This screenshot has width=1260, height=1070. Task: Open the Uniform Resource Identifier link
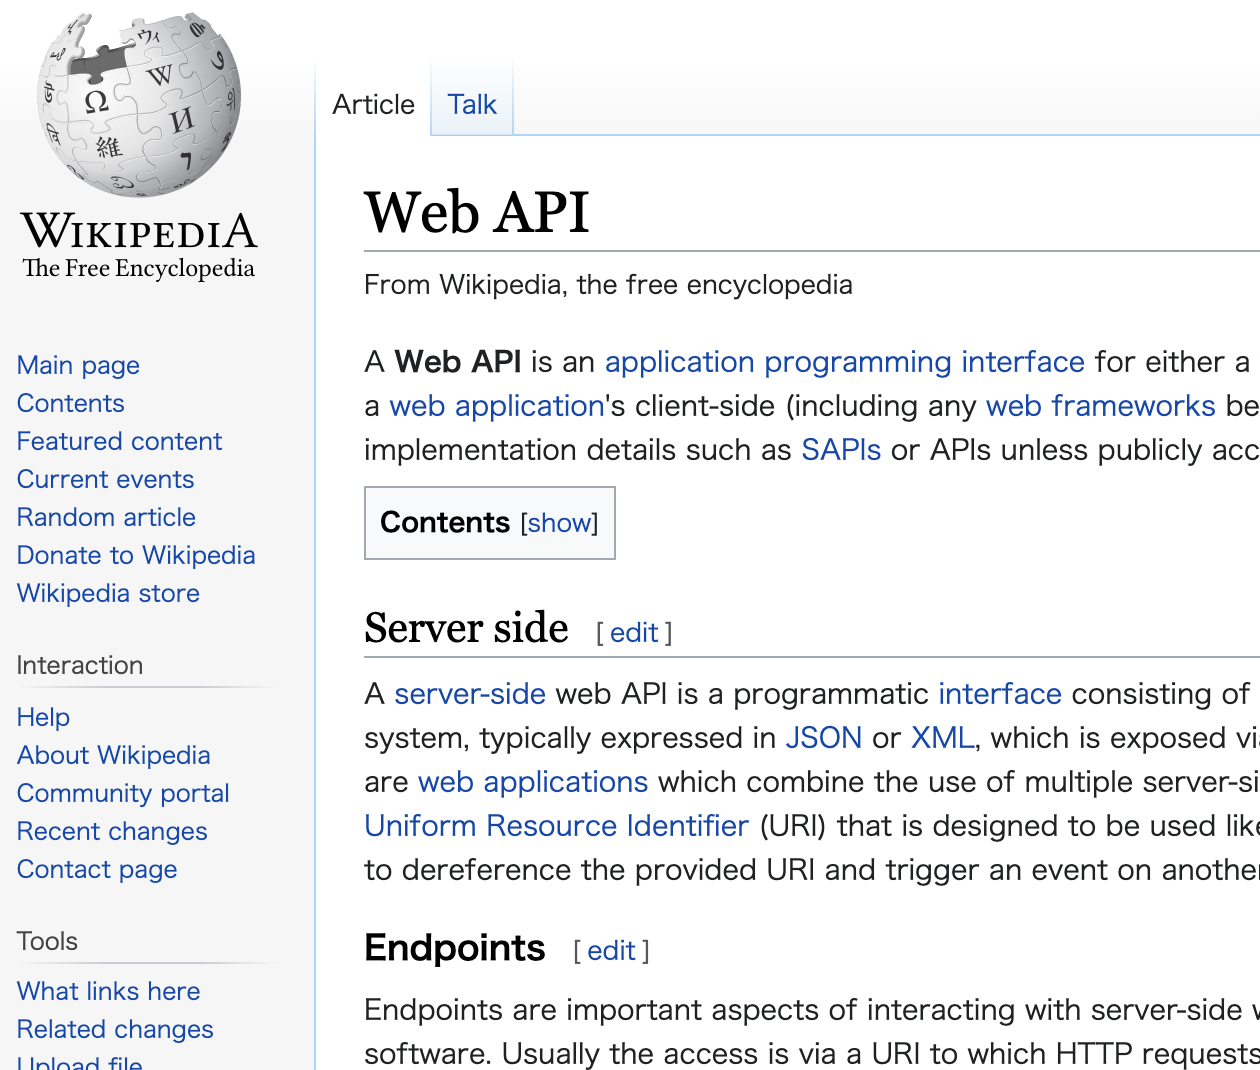point(556,825)
